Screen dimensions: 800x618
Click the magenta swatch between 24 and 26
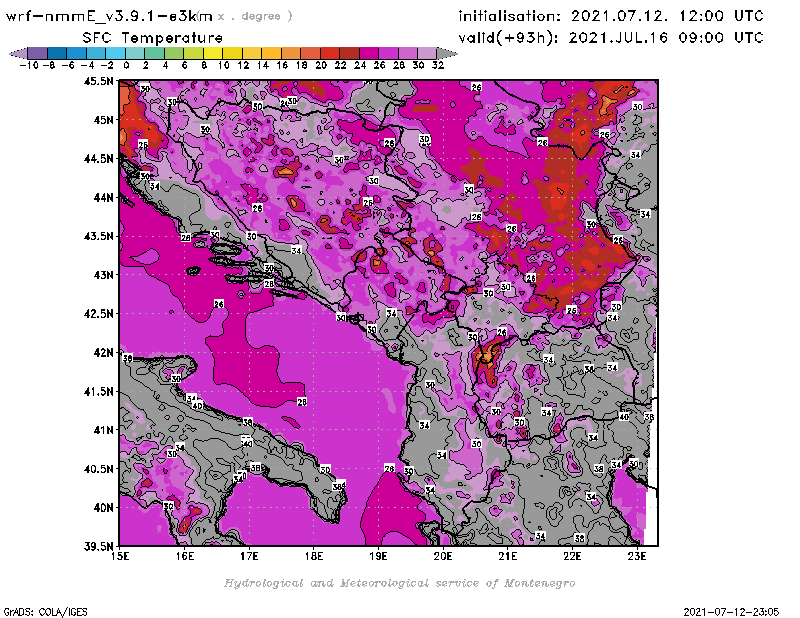[x=368, y=53]
